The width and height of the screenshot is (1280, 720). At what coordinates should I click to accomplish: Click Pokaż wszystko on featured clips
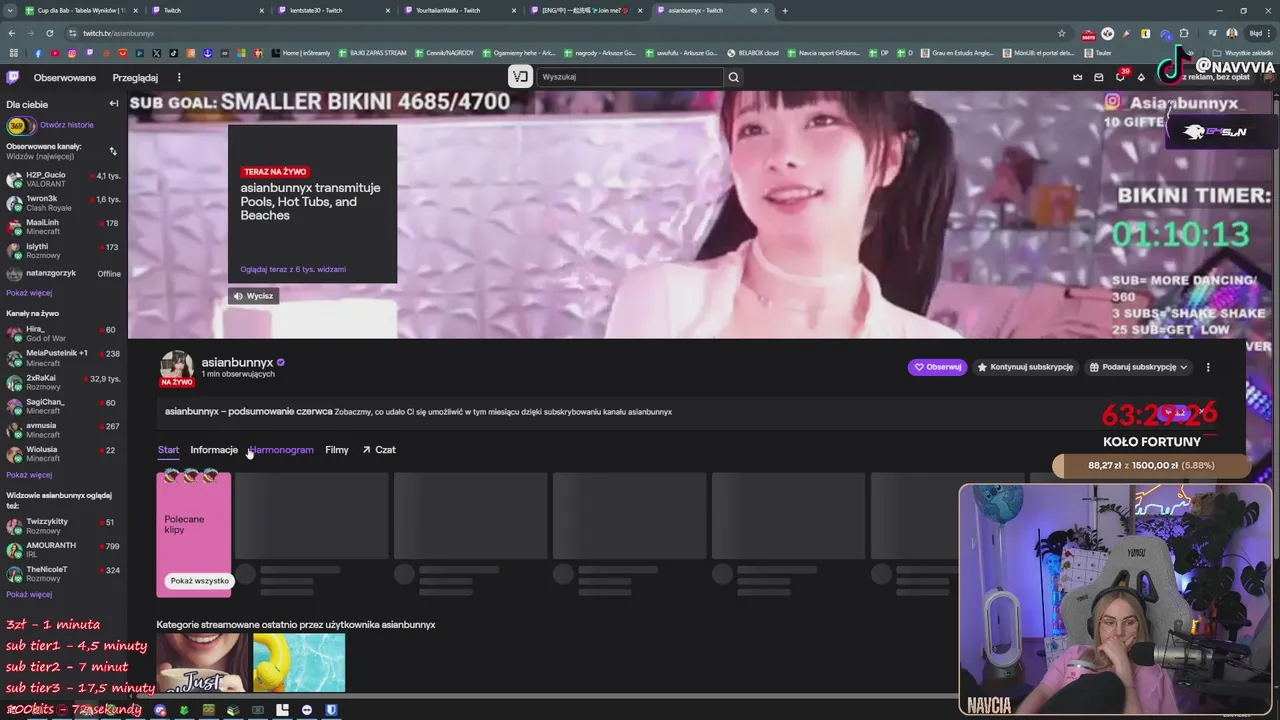pyautogui.click(x=199, y=581)
